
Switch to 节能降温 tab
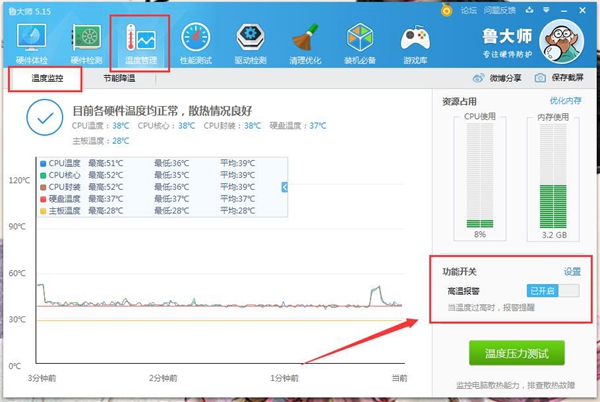[x=119, y=78]
